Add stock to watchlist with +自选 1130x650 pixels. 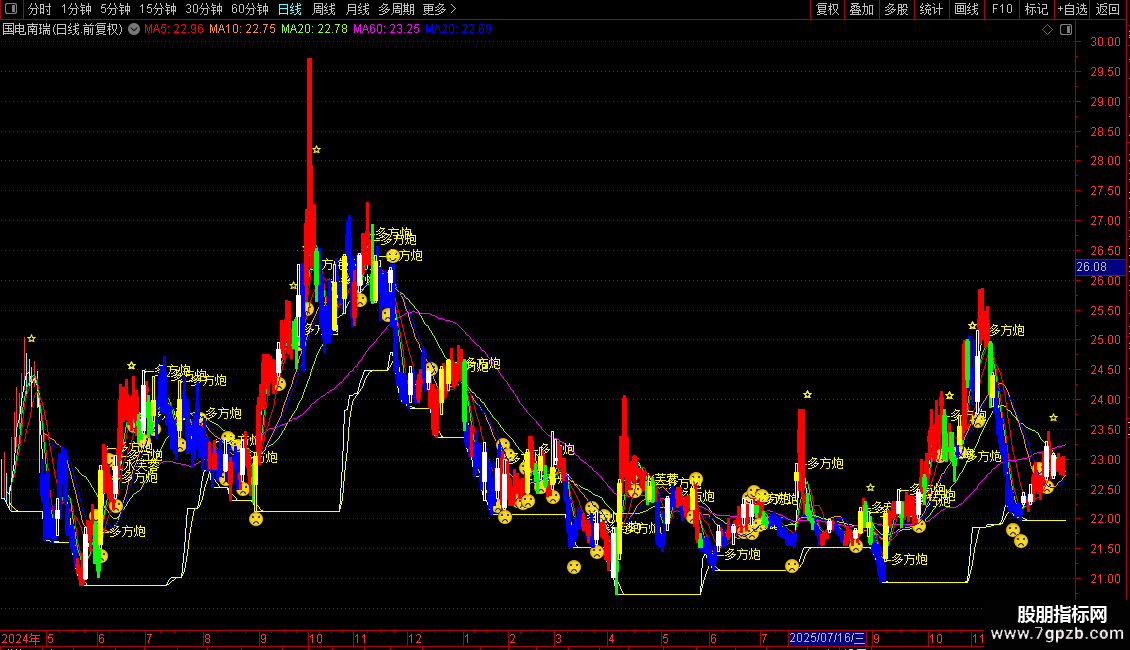pyautogui.click(x=1073, y=9)
